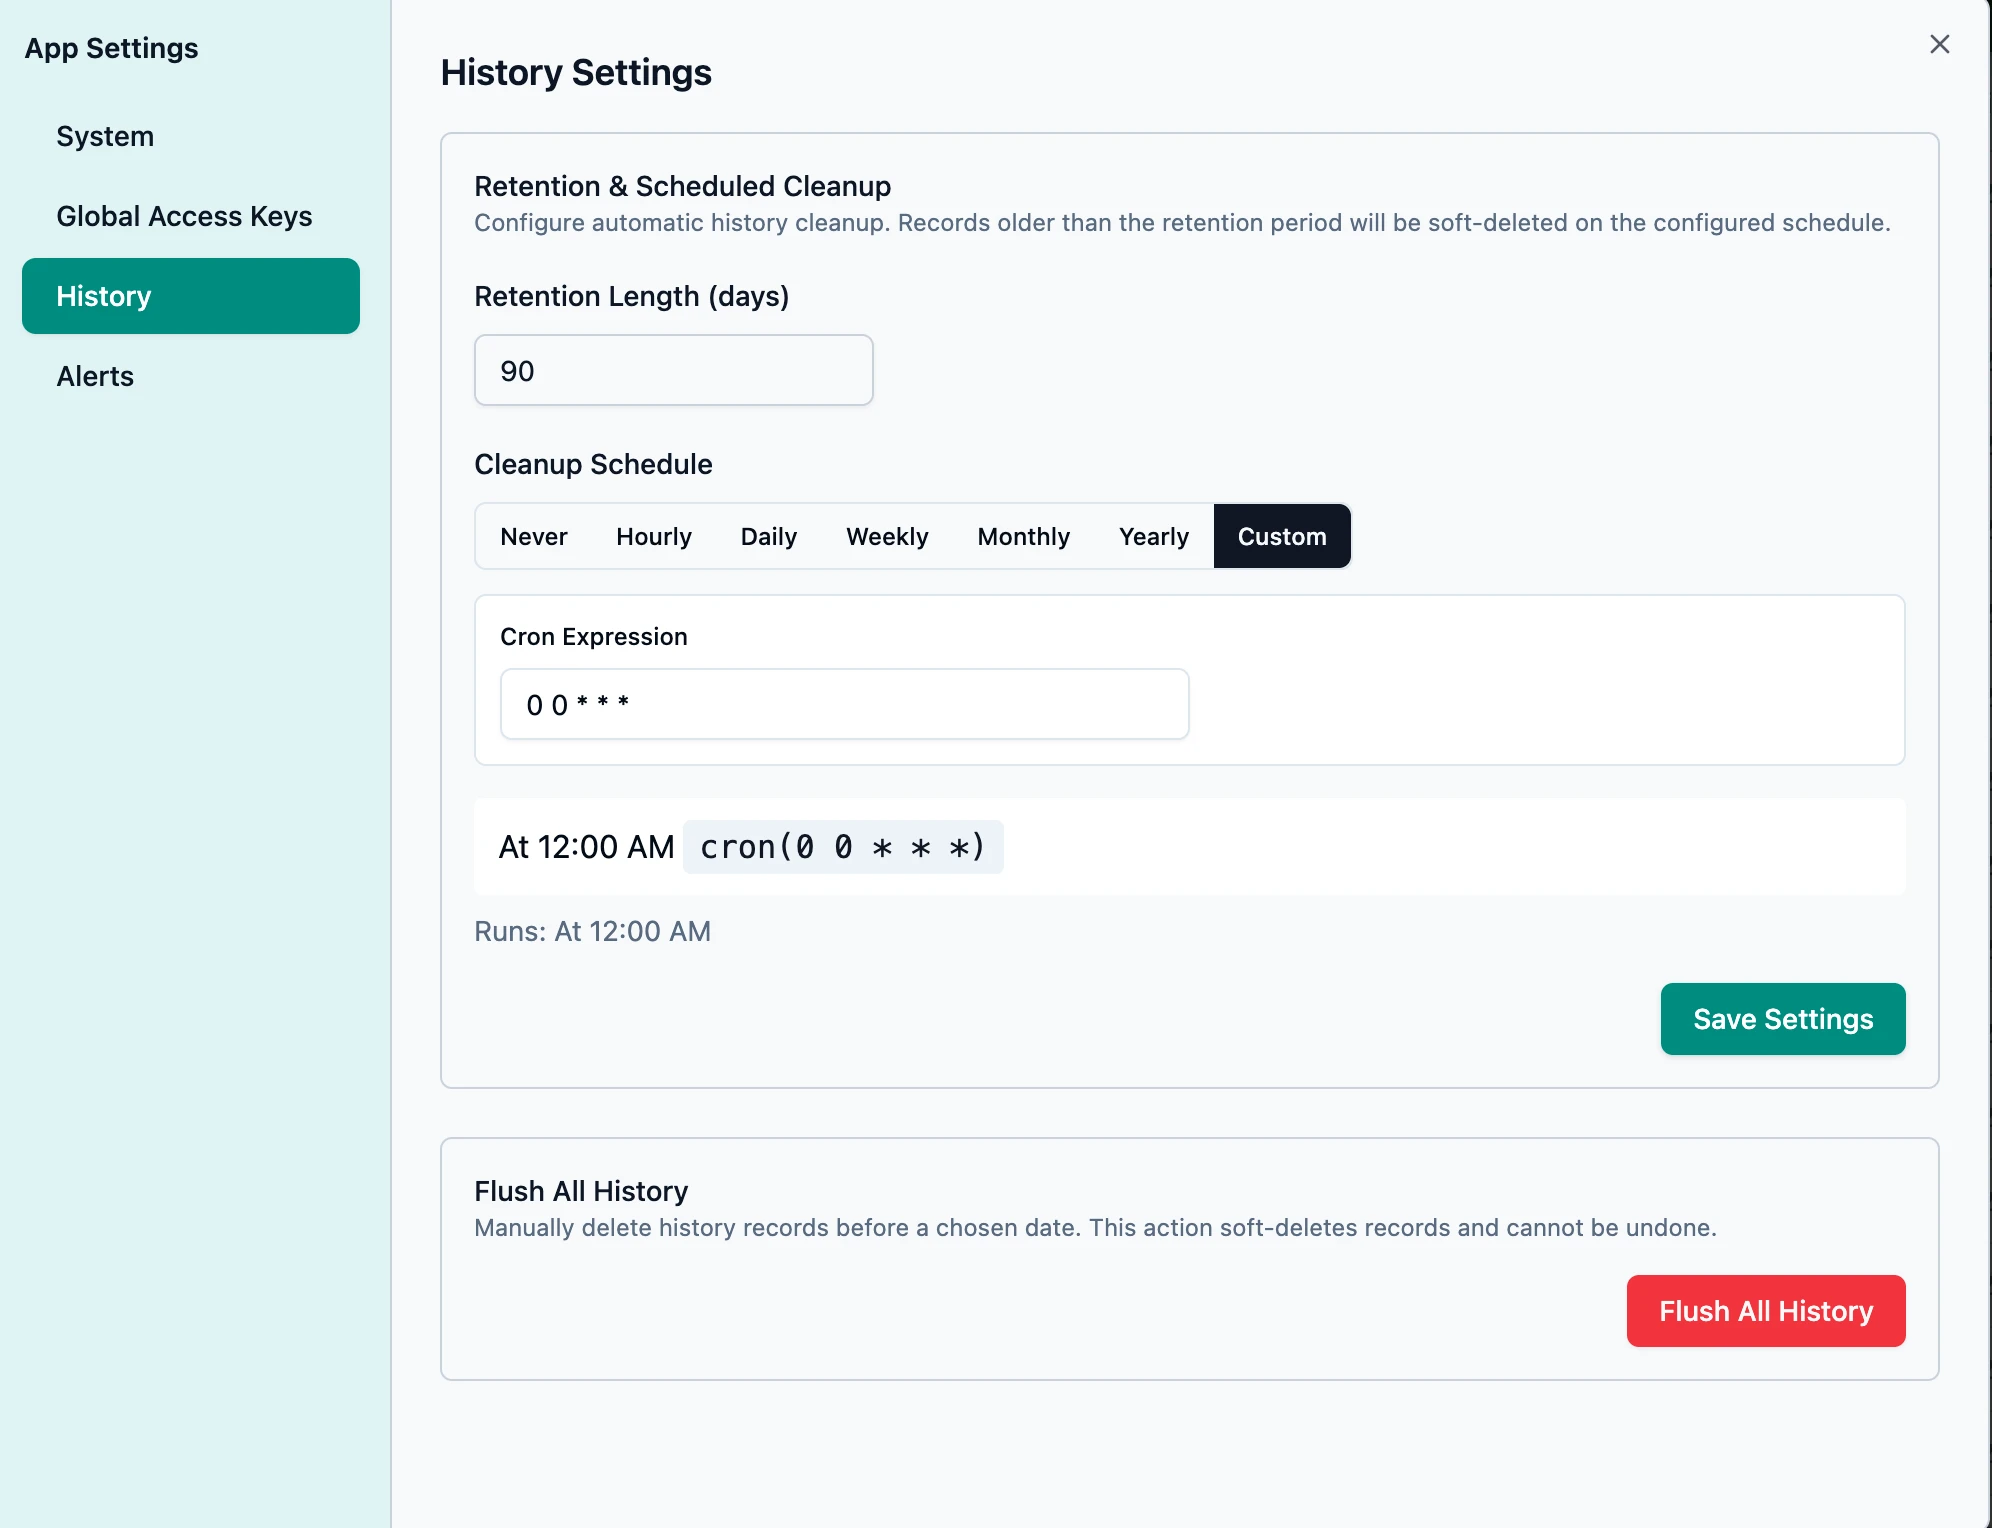Image resolution: width=1992 pixels, height=1528 pixels.
Task: Select the Monthly cleanup schedule
Action: click(x=1024, y=536)
